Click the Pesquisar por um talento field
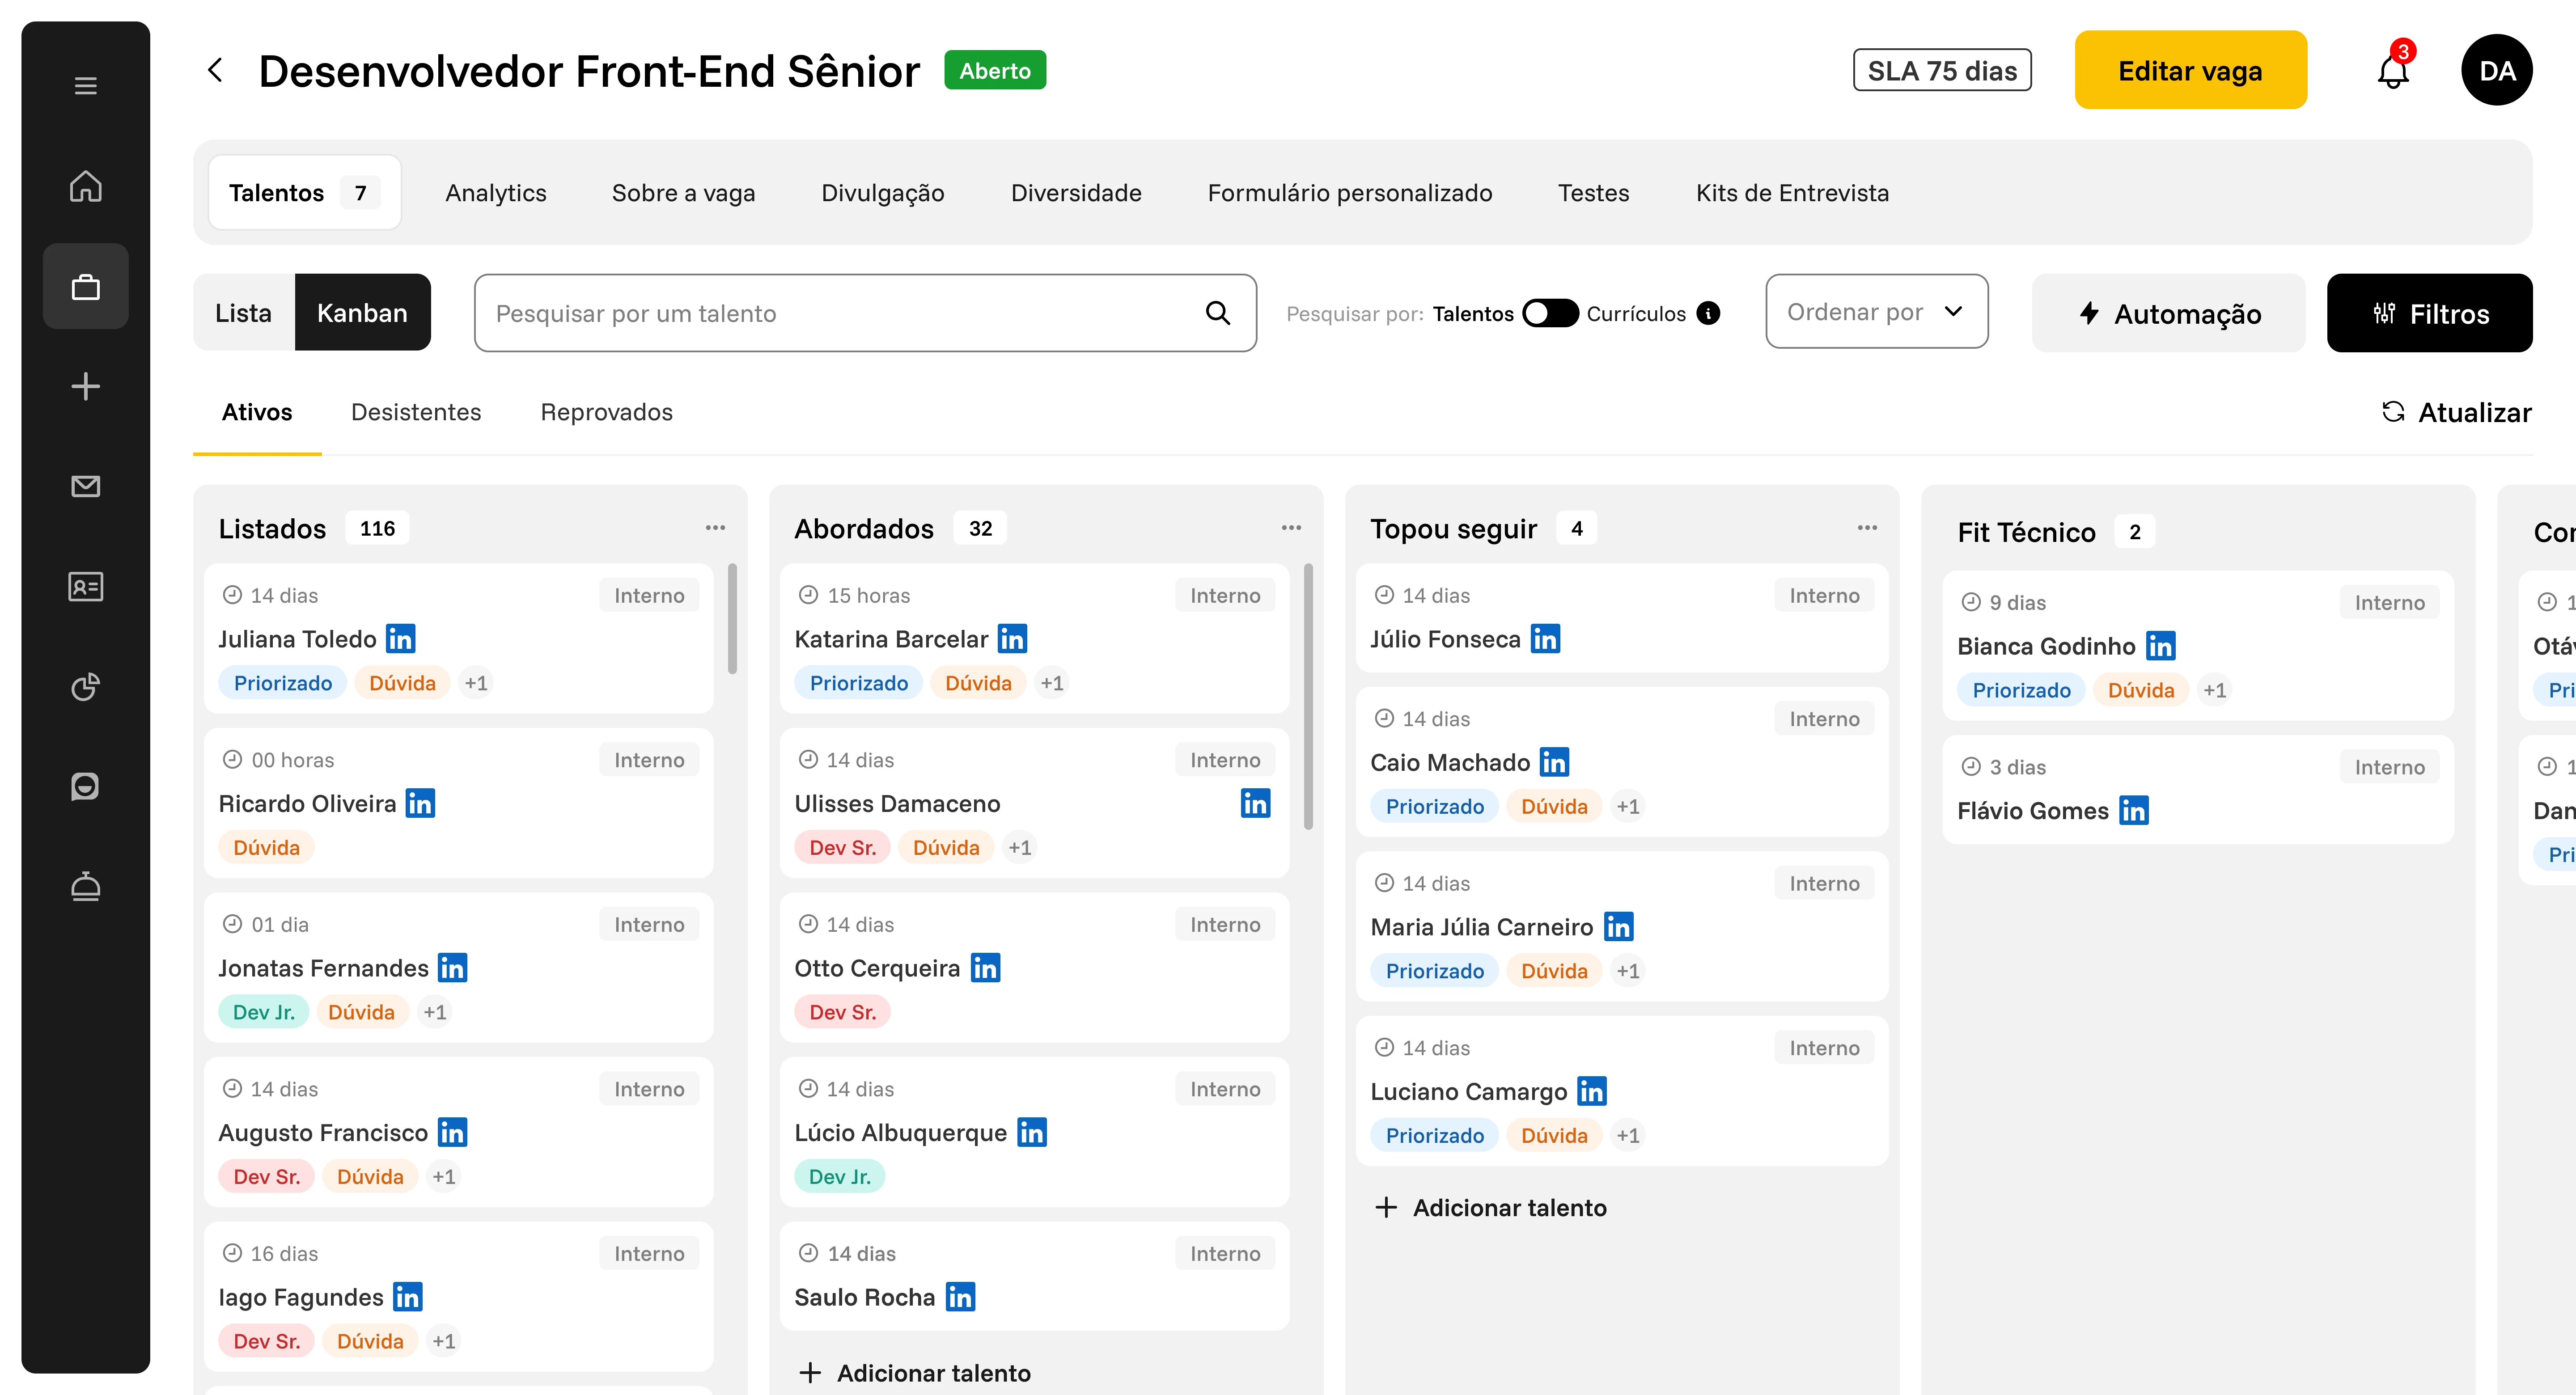2576x1395 pixels. 865,313
